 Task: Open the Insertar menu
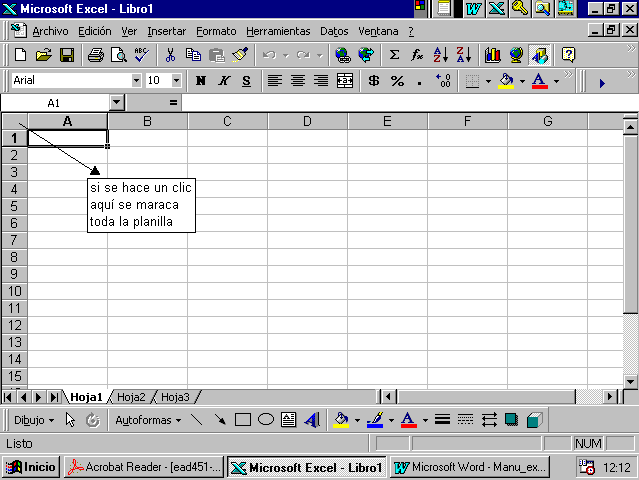point(166,31)
